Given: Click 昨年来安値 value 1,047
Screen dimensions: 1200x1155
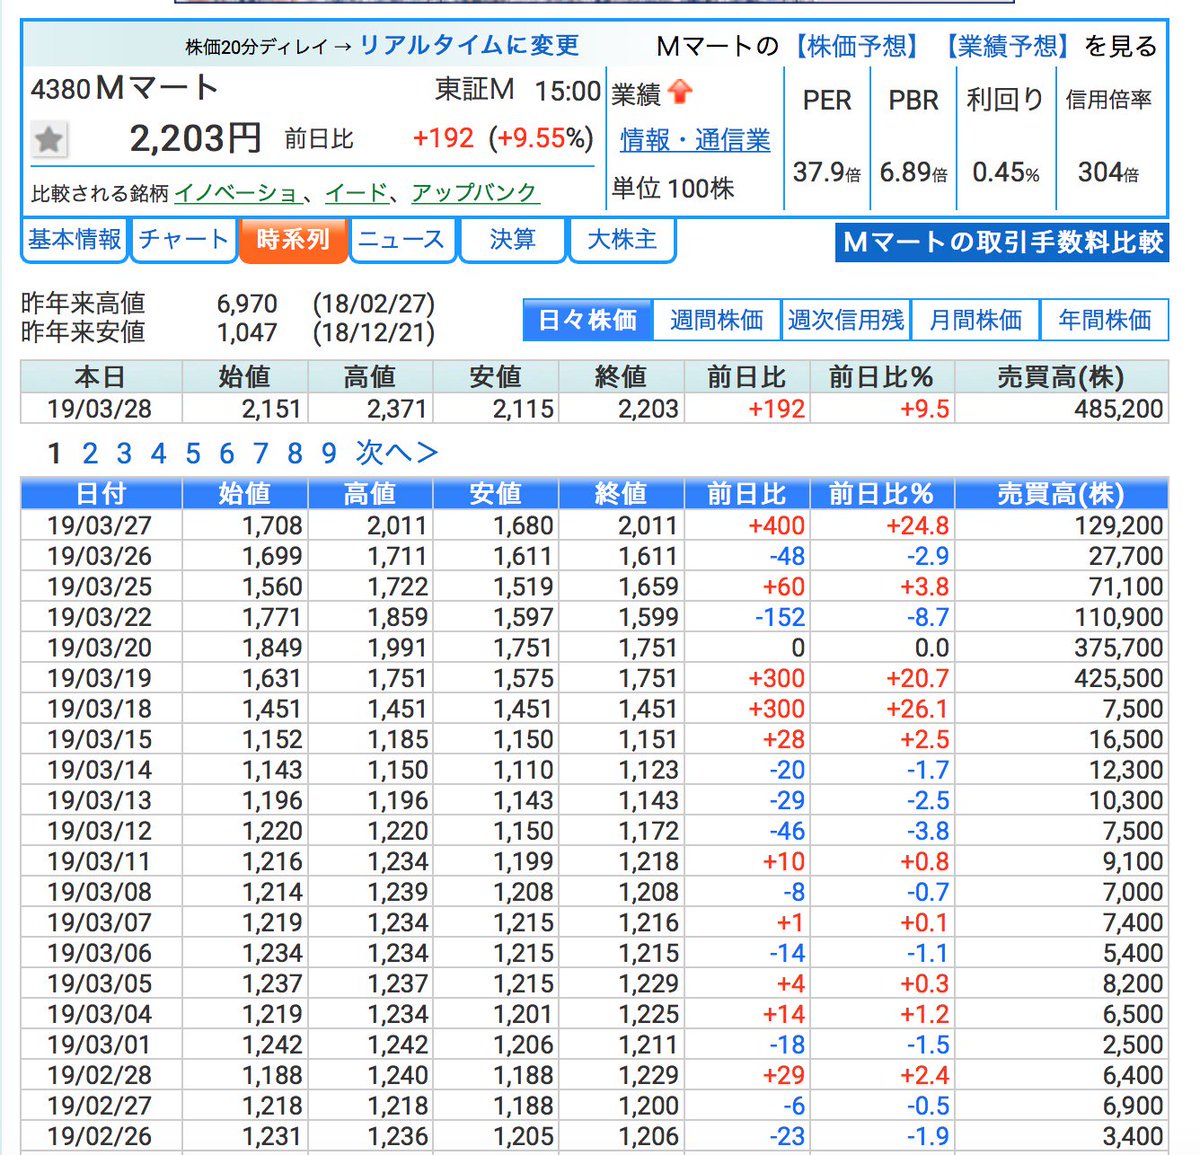Looking at the screenshot, I should coord(247,333).
